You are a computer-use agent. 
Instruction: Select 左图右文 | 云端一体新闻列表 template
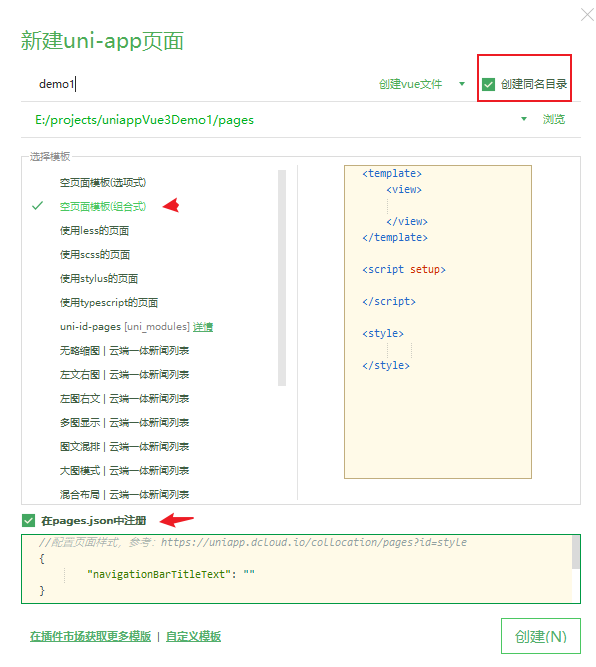click(124, 399)
